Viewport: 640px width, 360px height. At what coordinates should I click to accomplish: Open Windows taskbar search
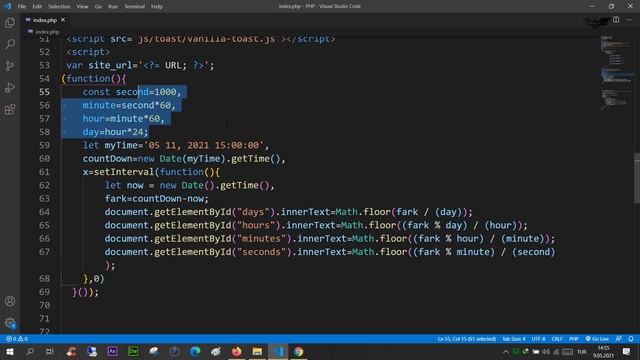[29, 351]
